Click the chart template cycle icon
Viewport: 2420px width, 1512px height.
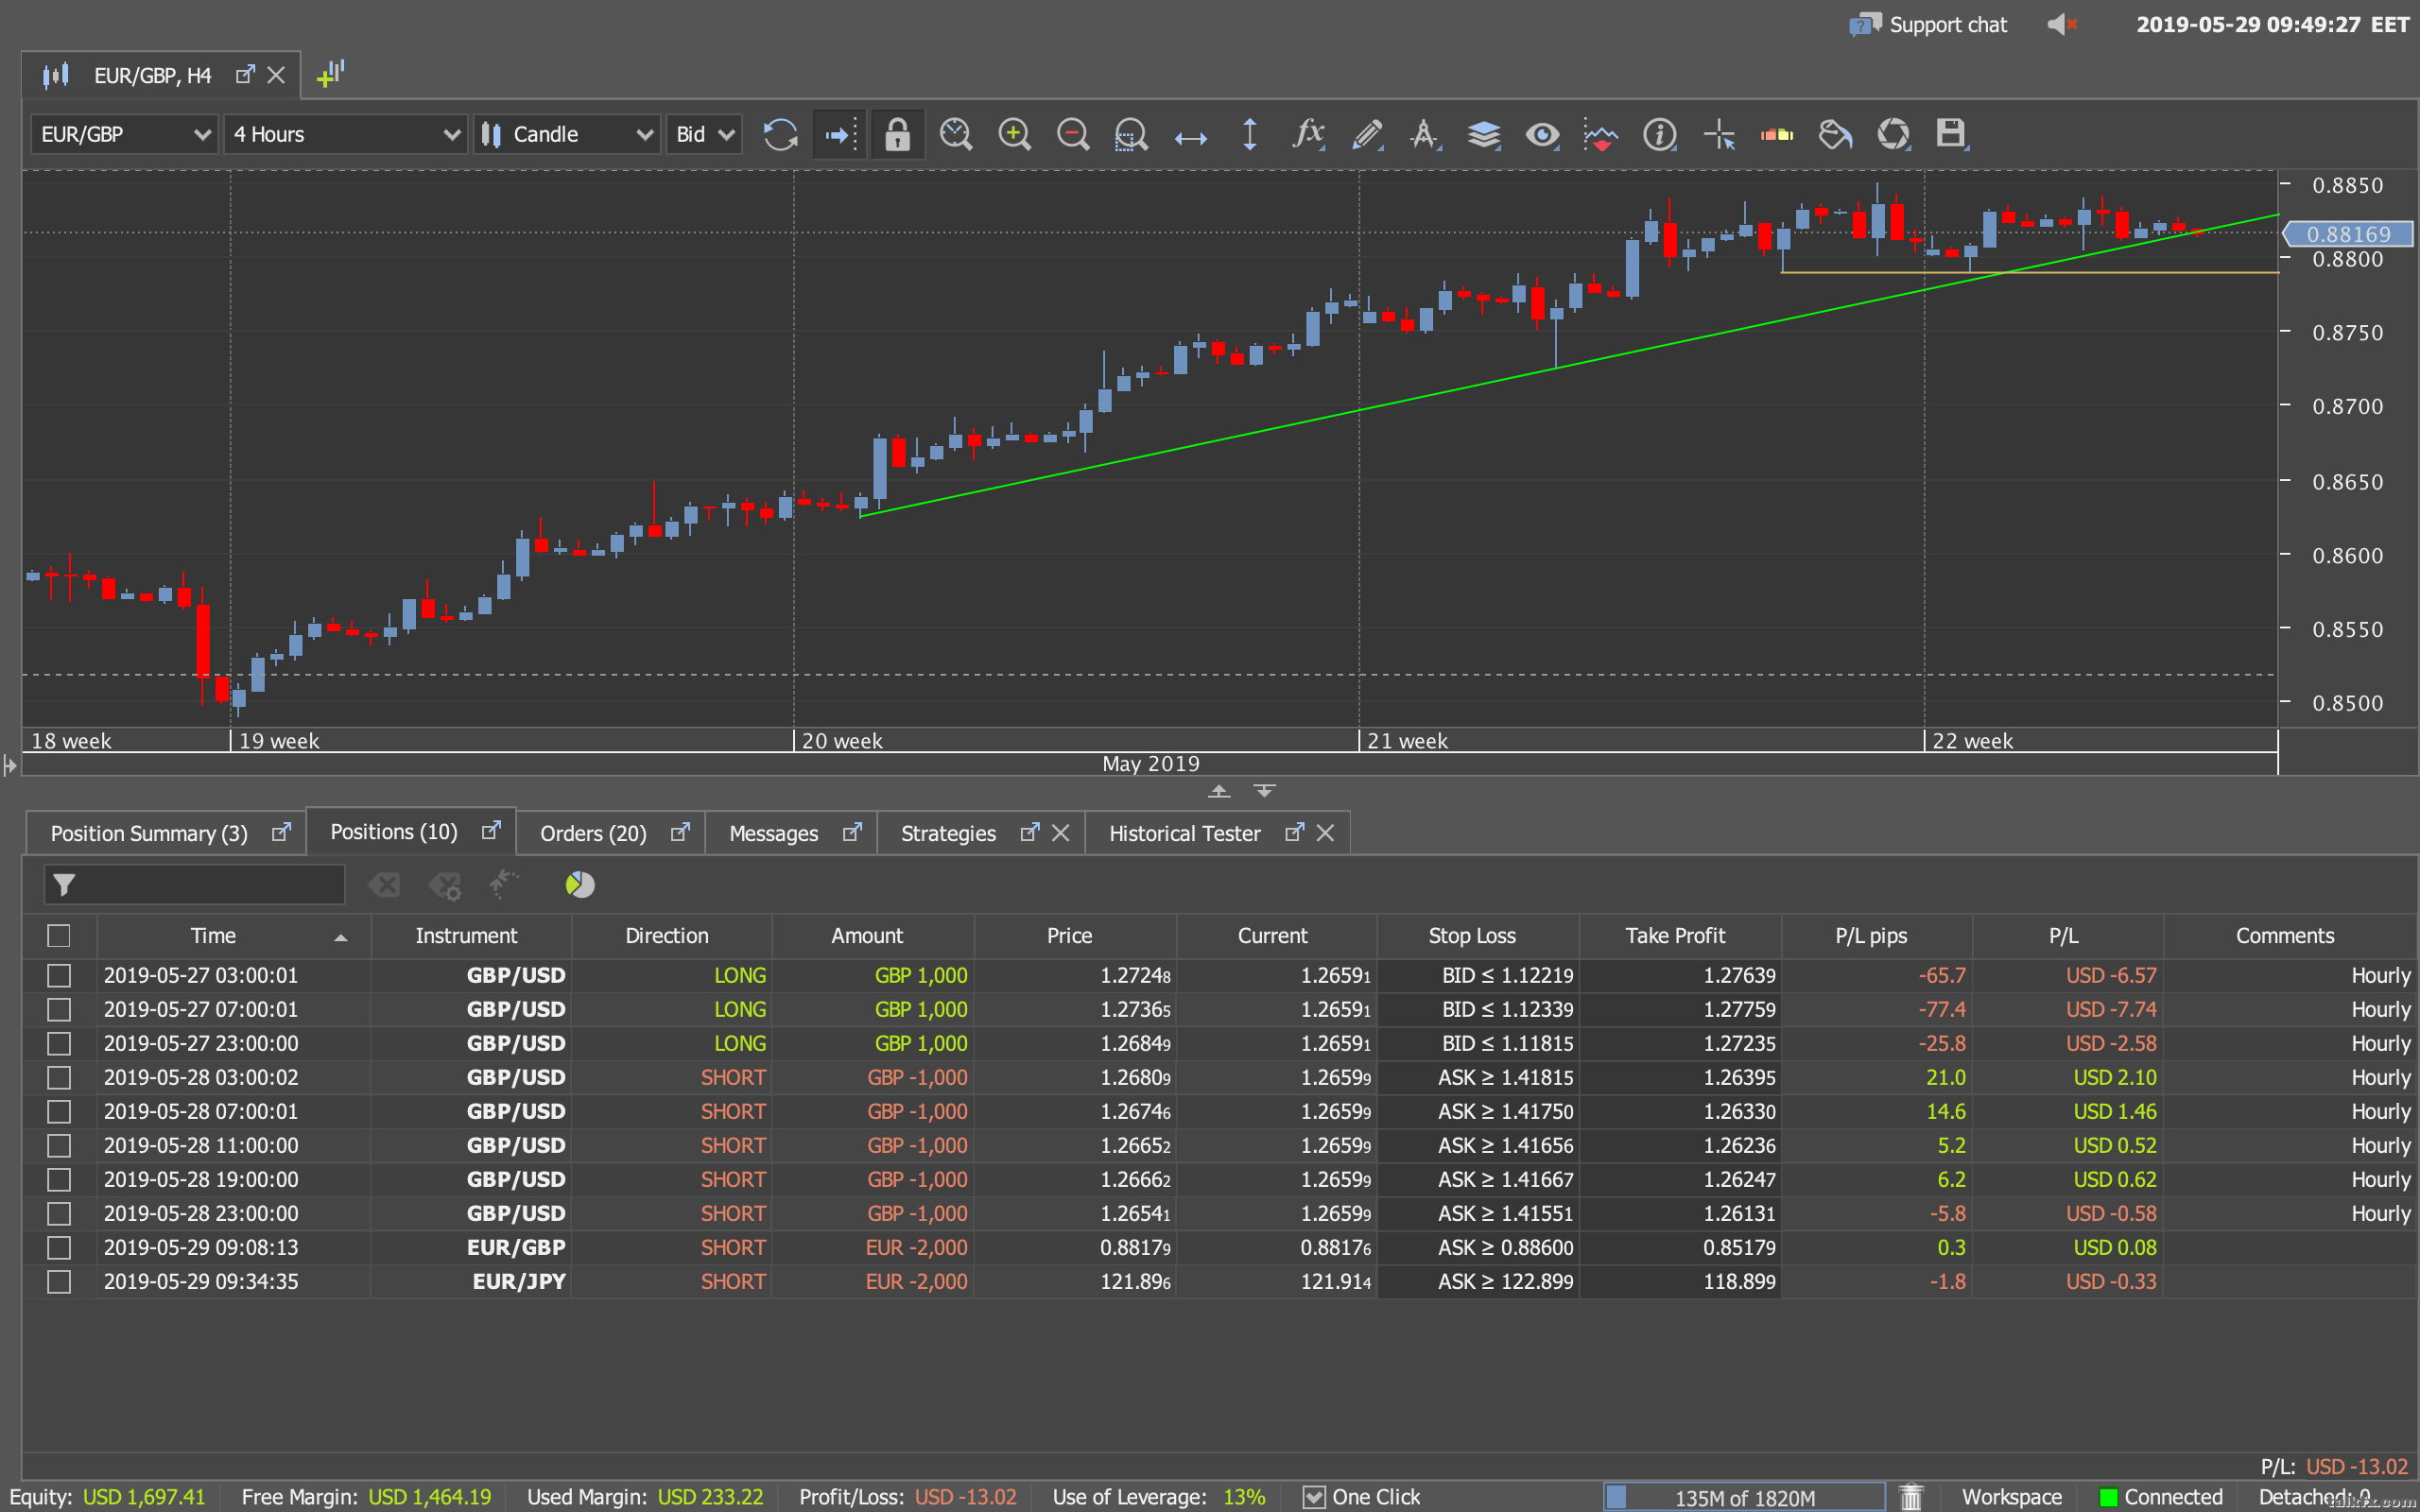point(1893,135)
